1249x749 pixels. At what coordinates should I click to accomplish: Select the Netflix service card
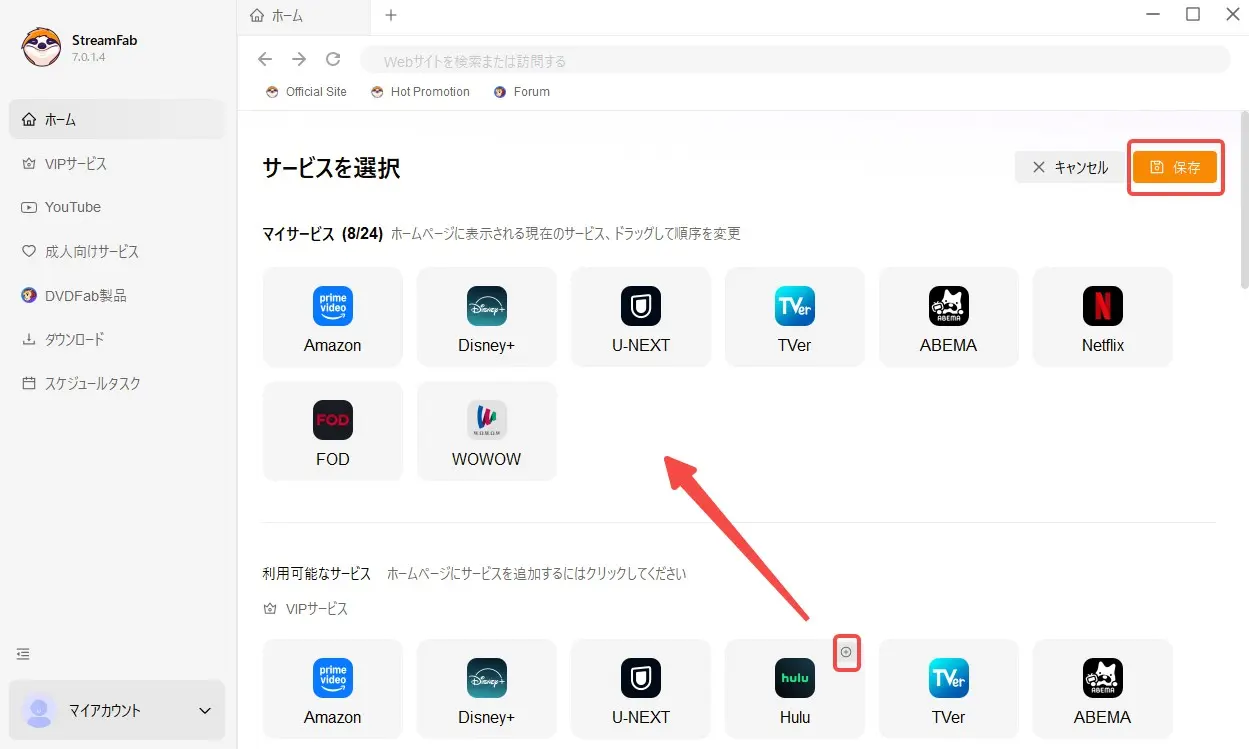point(1103,317)
